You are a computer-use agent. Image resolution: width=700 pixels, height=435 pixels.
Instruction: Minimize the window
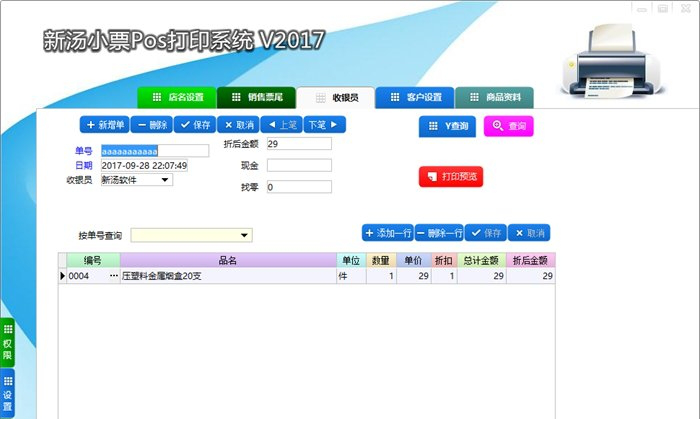tap(642, 8)
